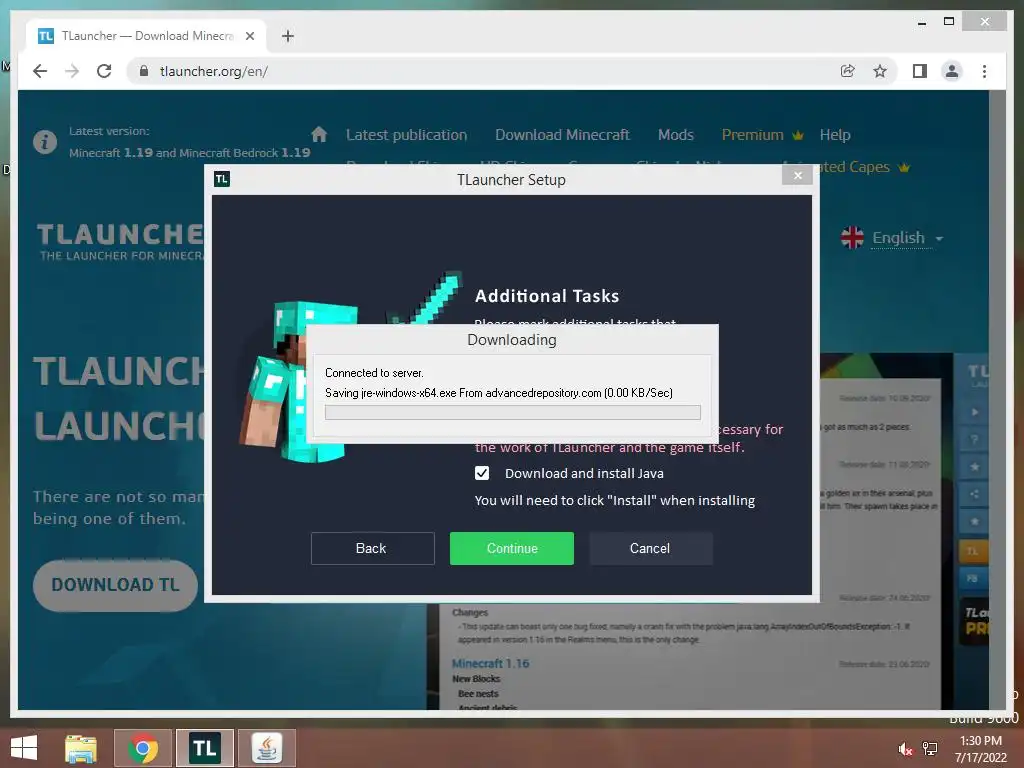Open the Download Minecraft menu item
Viewport: 1024px width, 768px height.
(562, 135)
